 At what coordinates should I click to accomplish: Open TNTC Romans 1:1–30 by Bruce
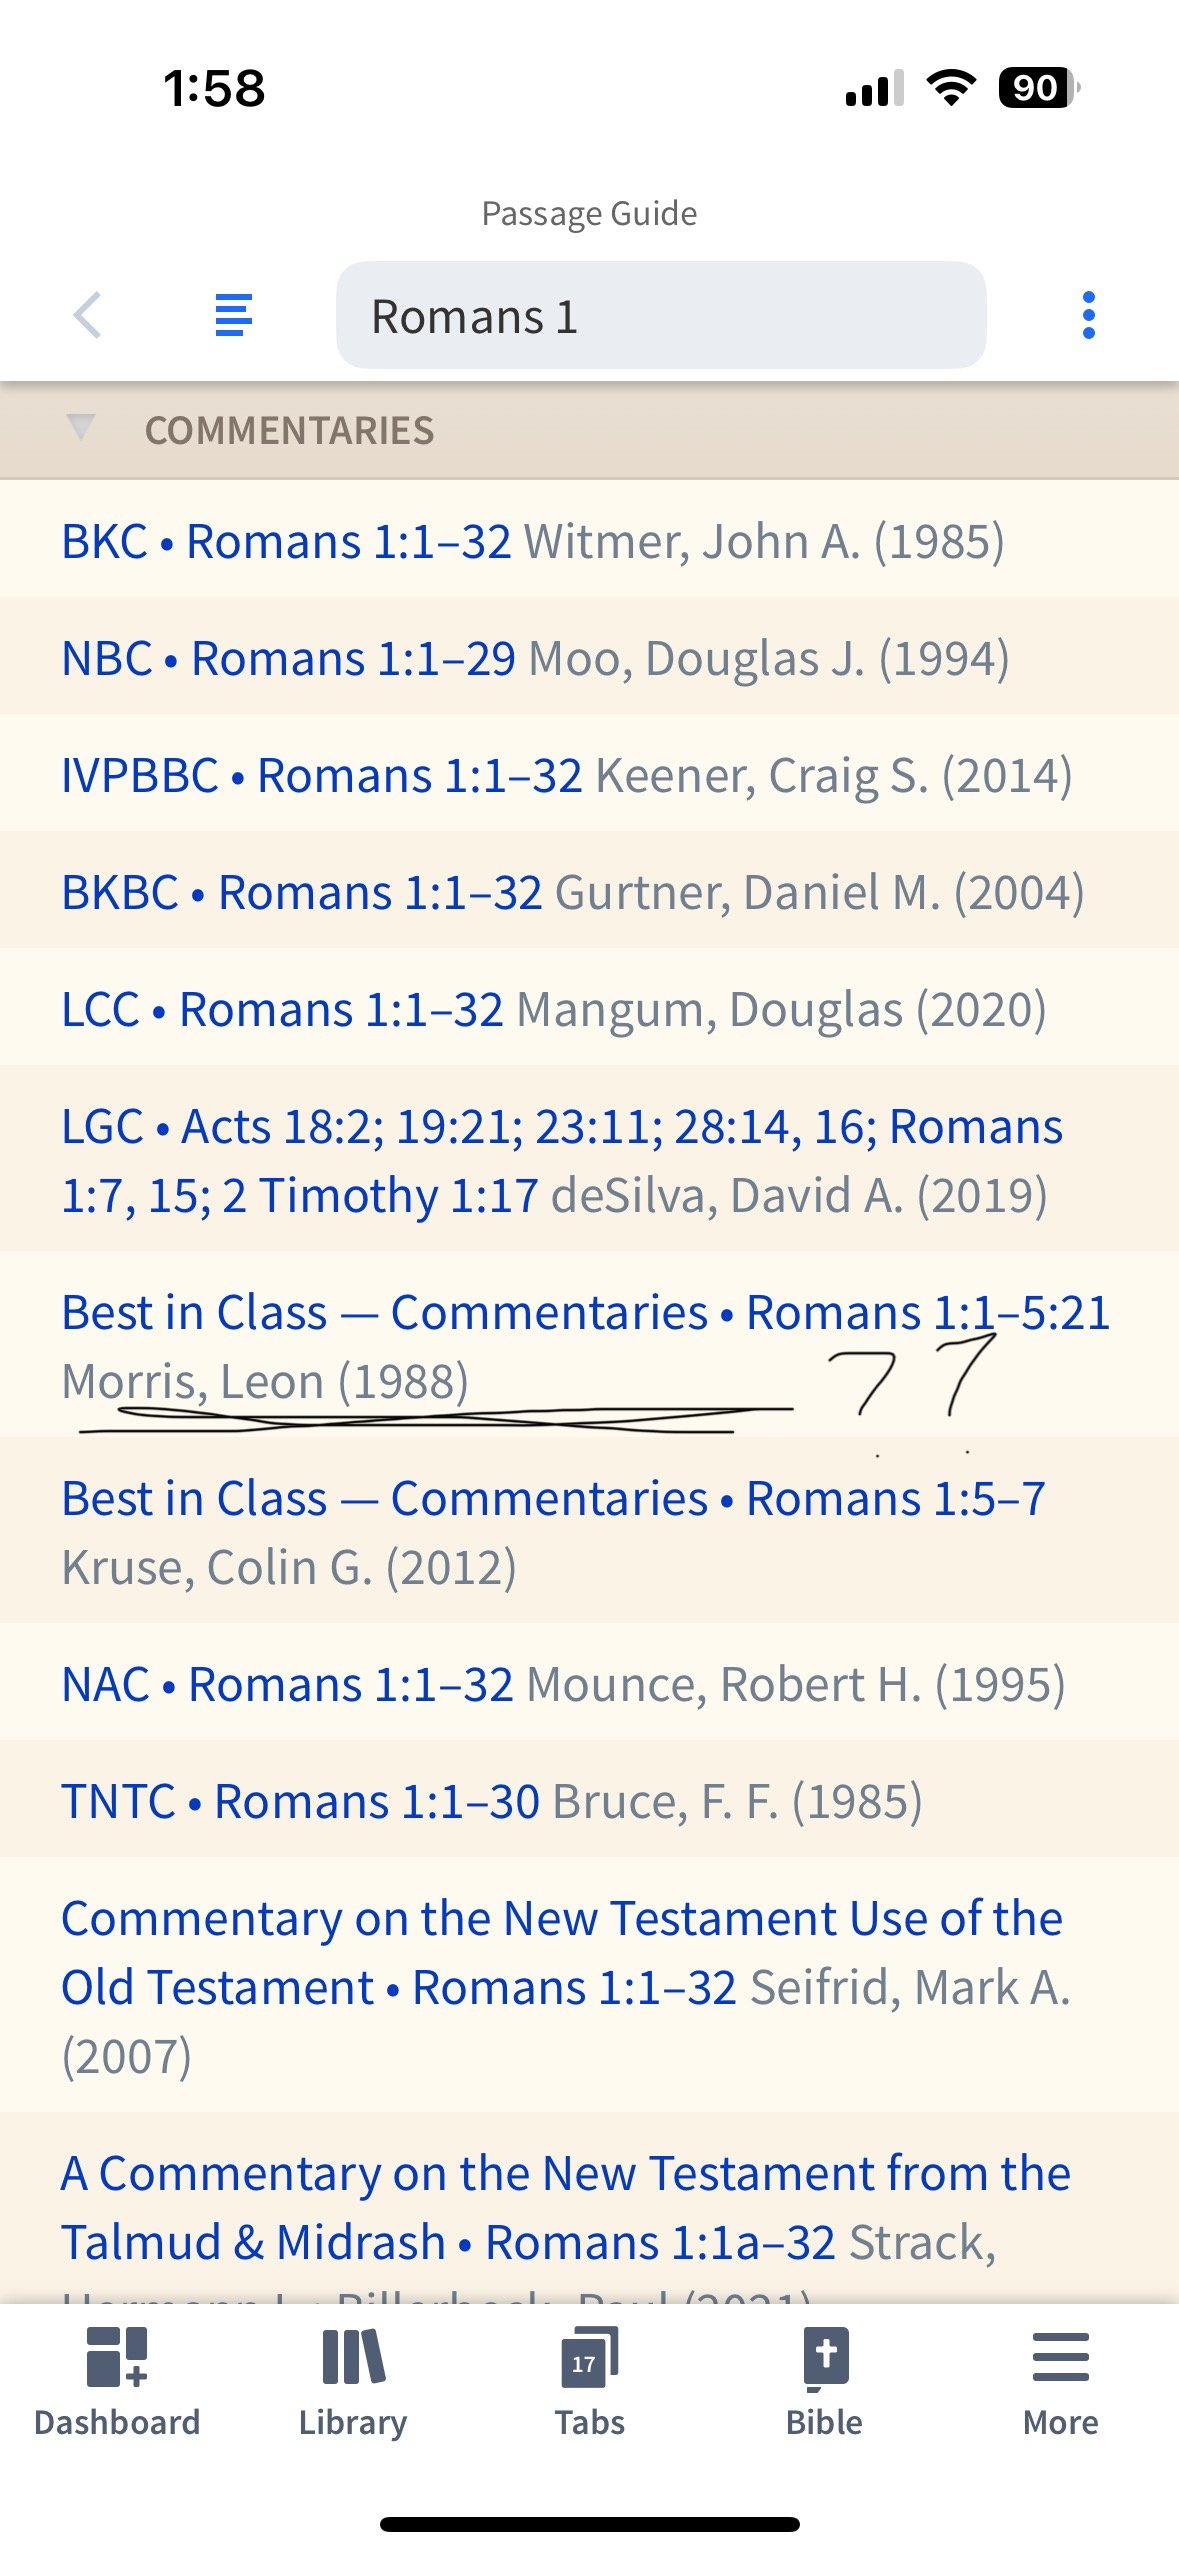pyautogui.click(x=589, y=1801)
